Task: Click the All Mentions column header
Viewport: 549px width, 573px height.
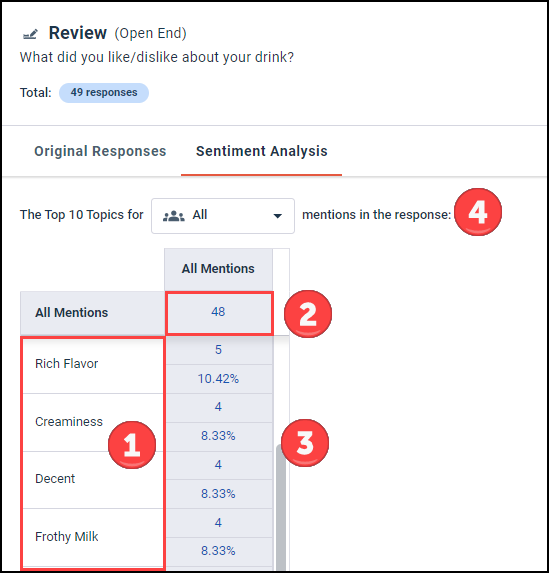Action: tap(218, 269)
